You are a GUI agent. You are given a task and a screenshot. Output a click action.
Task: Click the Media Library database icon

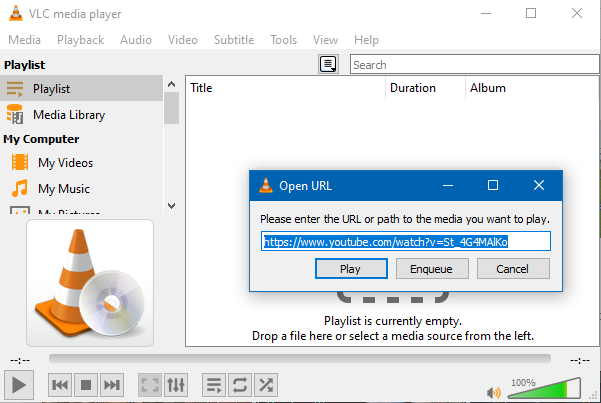pyautogui.click(x=15, y=114)
